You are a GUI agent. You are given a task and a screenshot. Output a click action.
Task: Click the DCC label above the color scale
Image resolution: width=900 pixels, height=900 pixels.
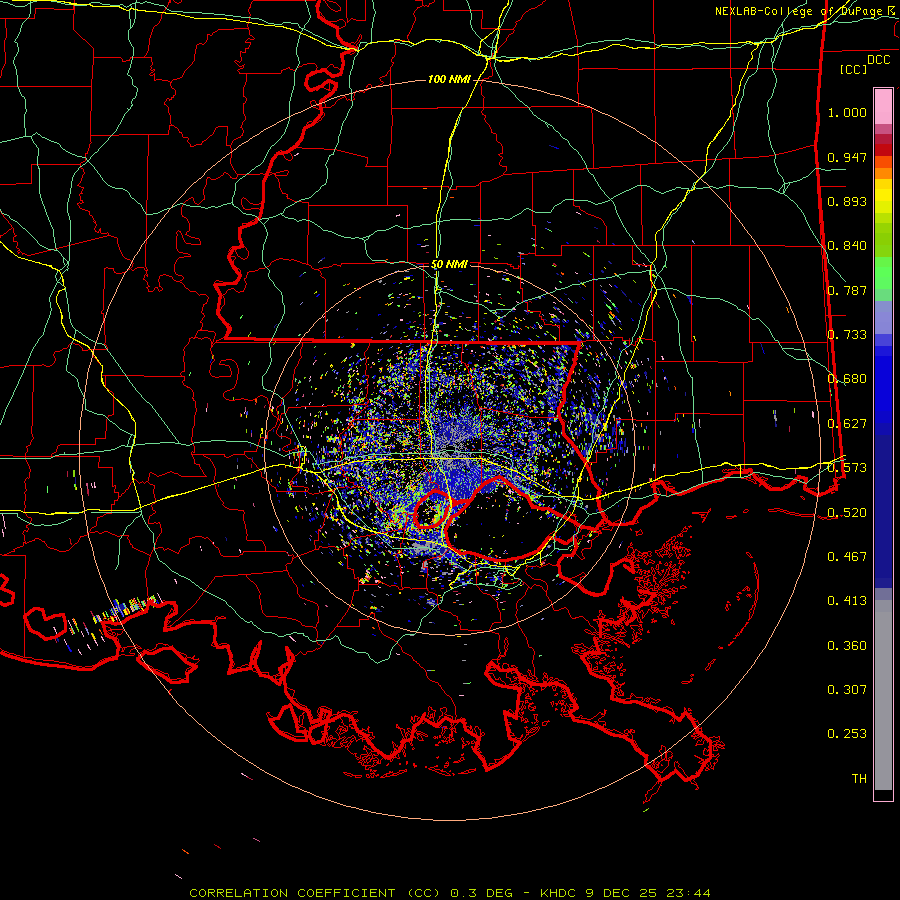(x=878, y=60)
